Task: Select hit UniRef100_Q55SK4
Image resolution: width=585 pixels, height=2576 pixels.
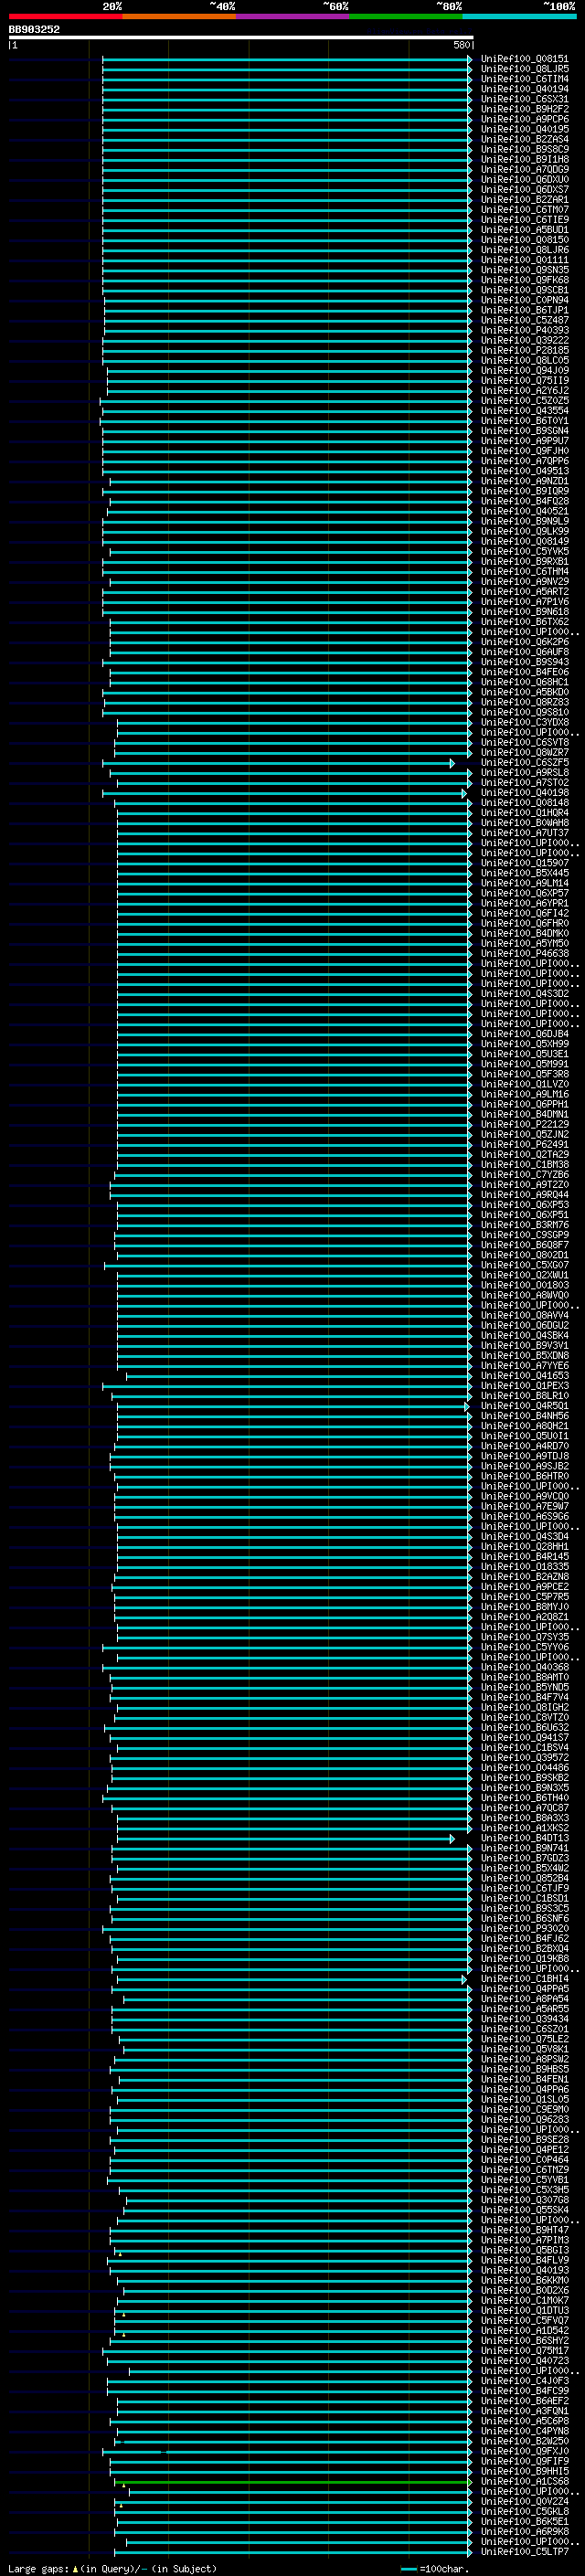Action: click(525, 2210)
